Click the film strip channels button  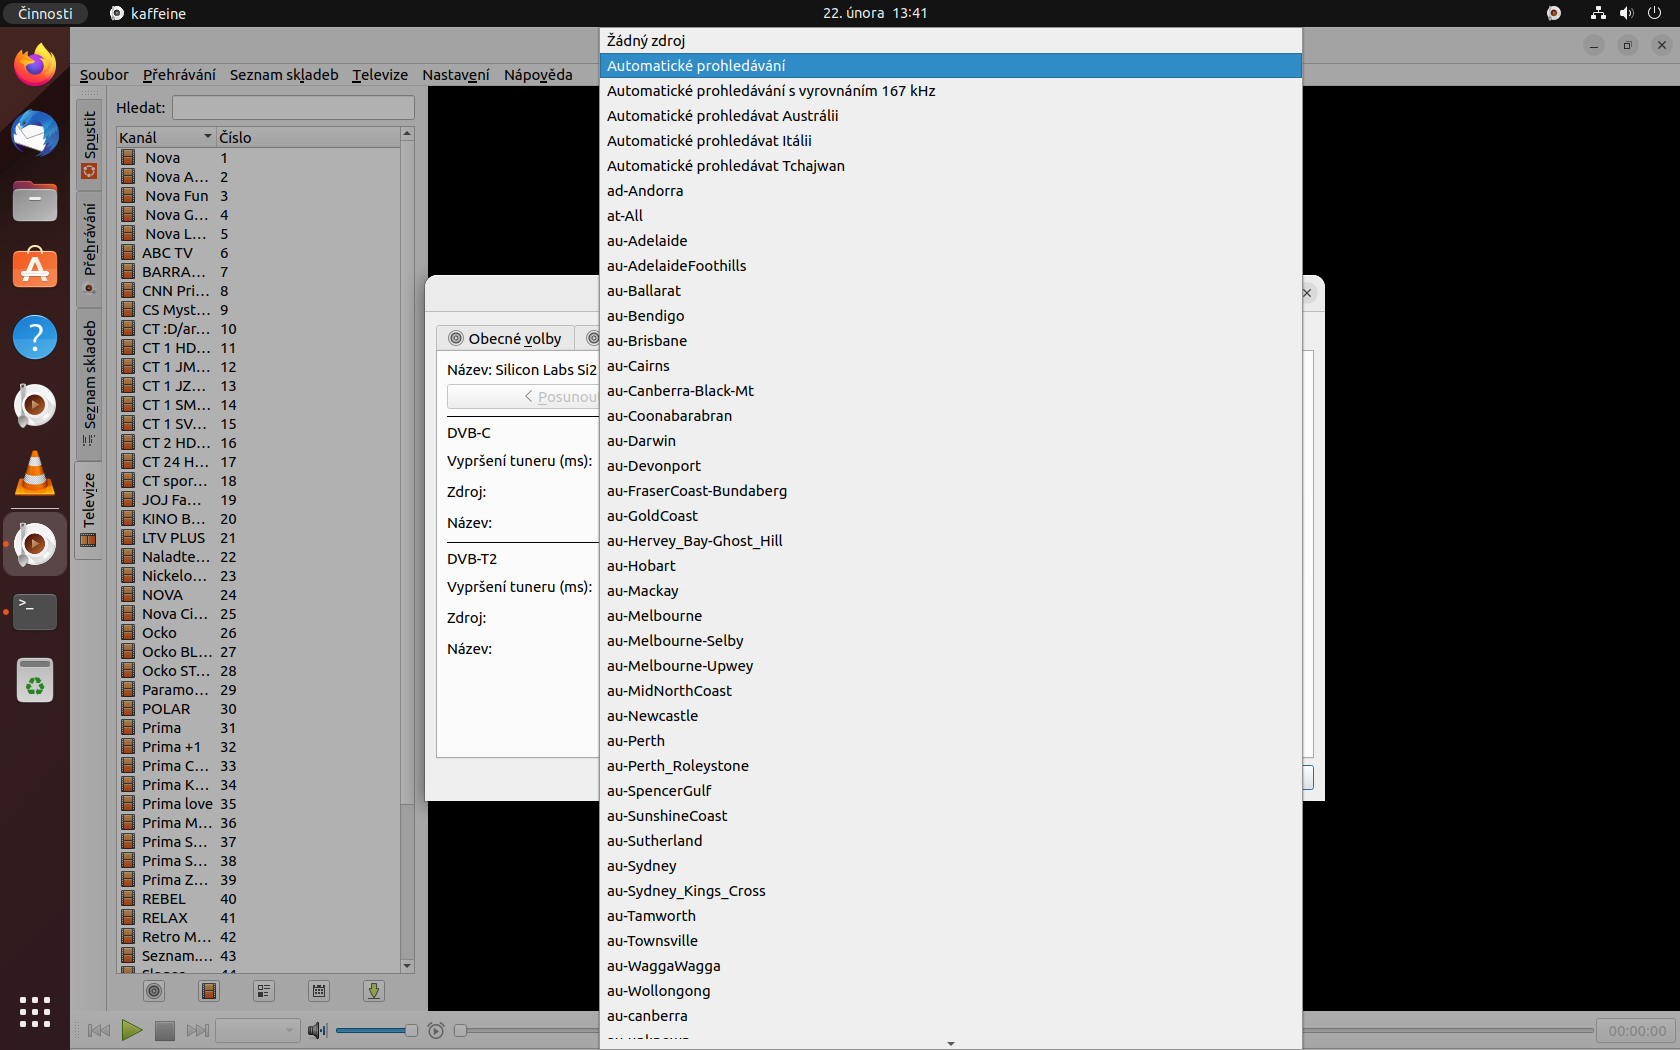tap(209, 991)
